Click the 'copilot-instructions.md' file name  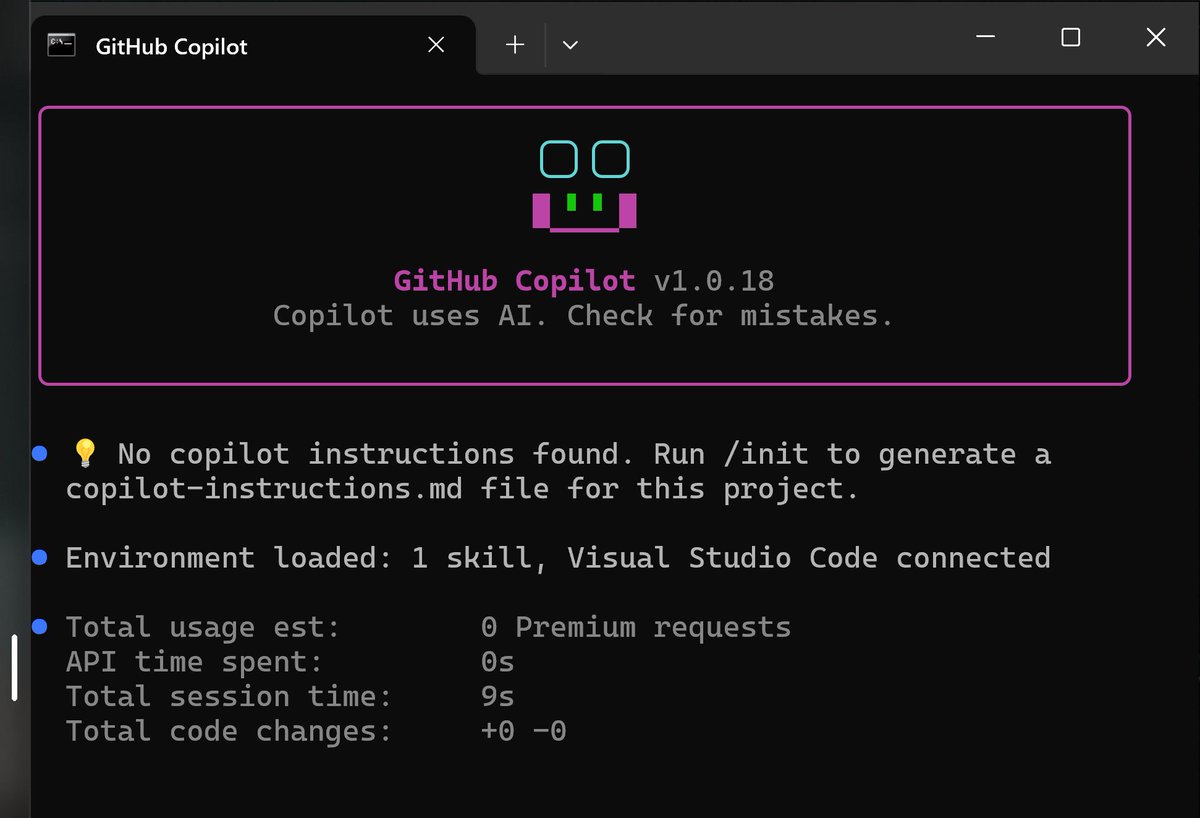264,489
